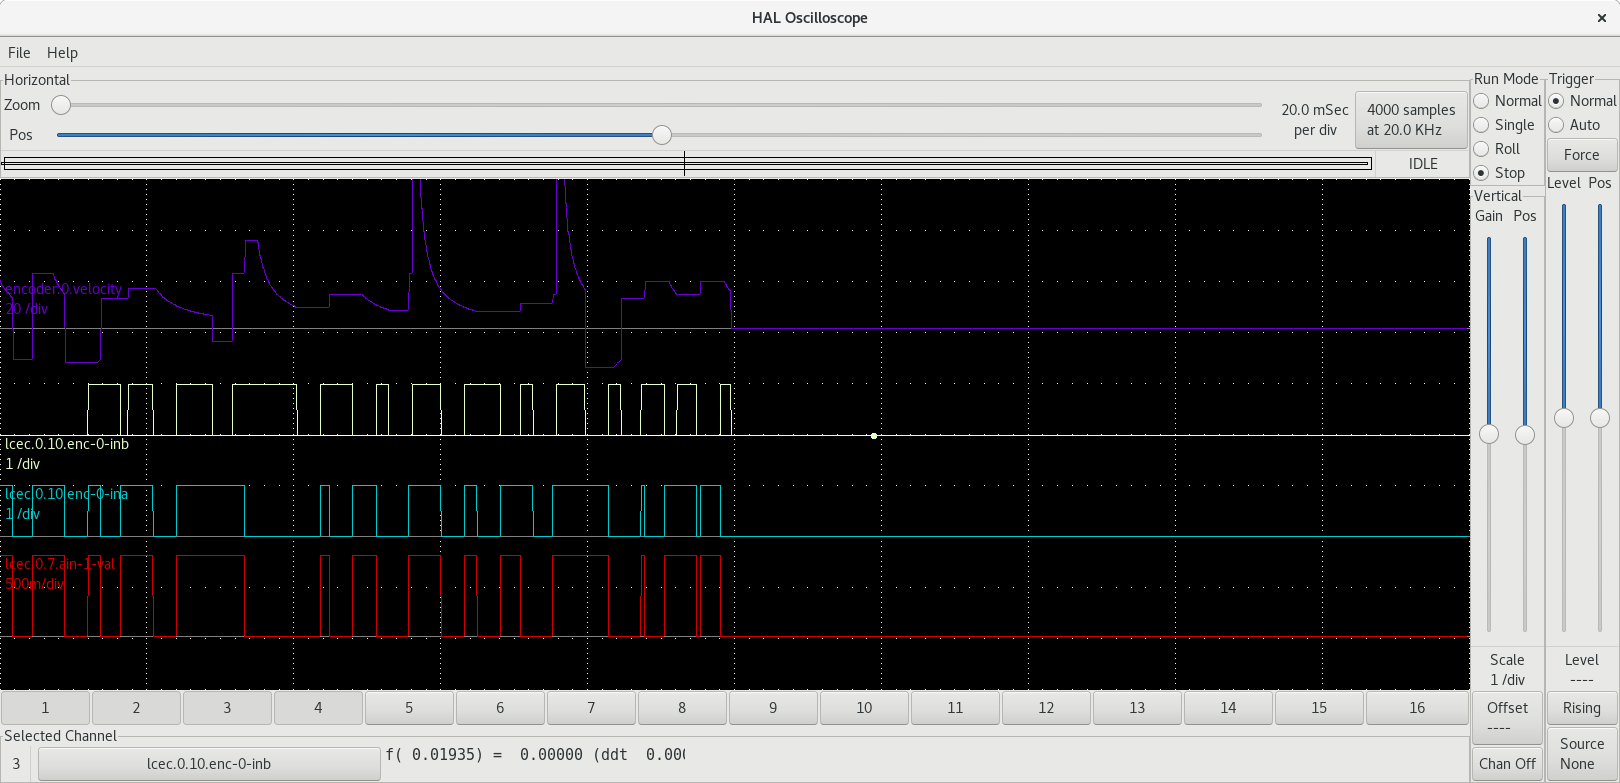Image resolution: width=1620 pixels, height=783 pixels.
Task: Click the 20.0 mSec per div readout
Action: 1315,120
